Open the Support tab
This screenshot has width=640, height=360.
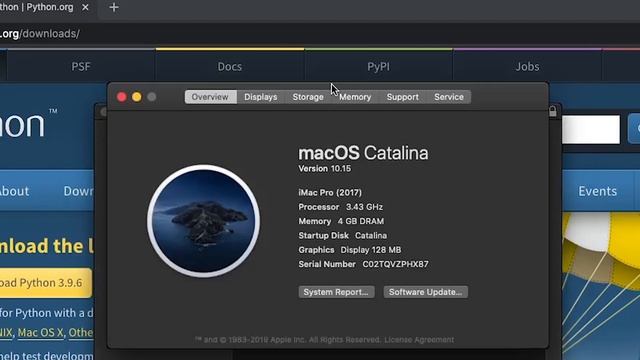pos(402,97)
